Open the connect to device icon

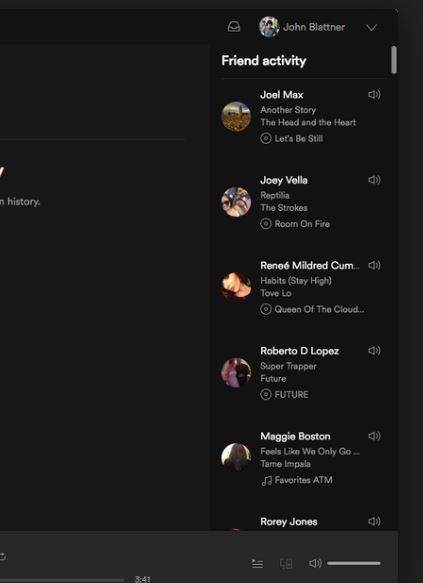(x=286, y=564)
